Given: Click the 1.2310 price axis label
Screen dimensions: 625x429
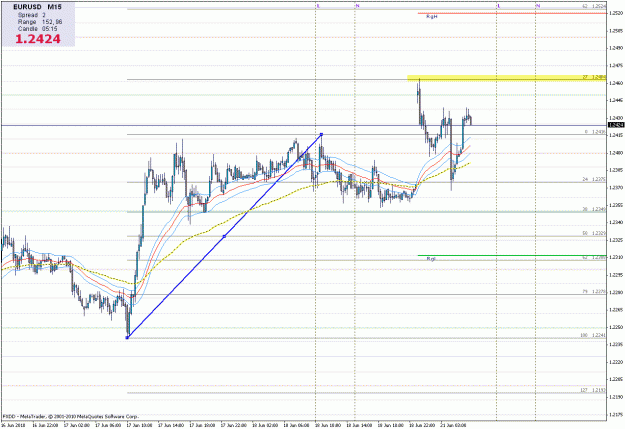Looking at the screenshot, I should [616, 257].
